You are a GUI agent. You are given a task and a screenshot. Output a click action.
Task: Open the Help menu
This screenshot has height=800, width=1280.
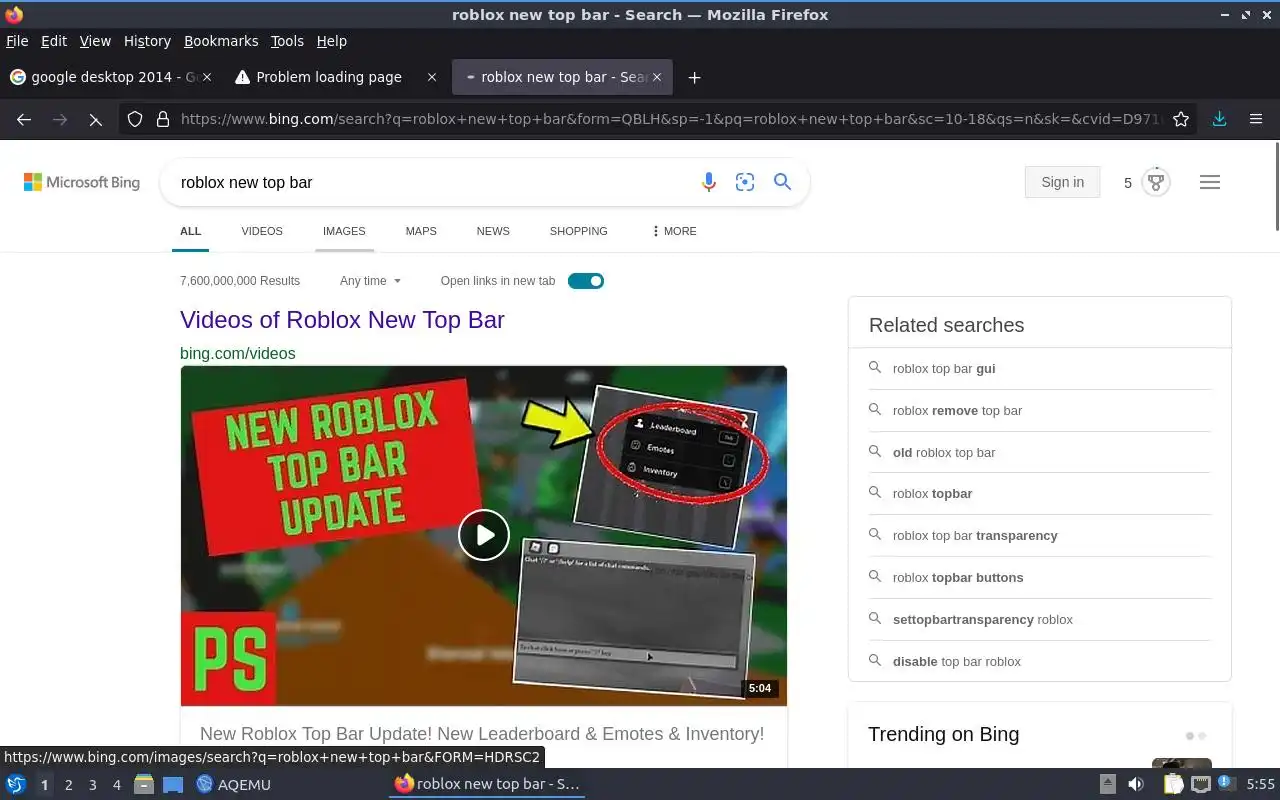[331, 41]
